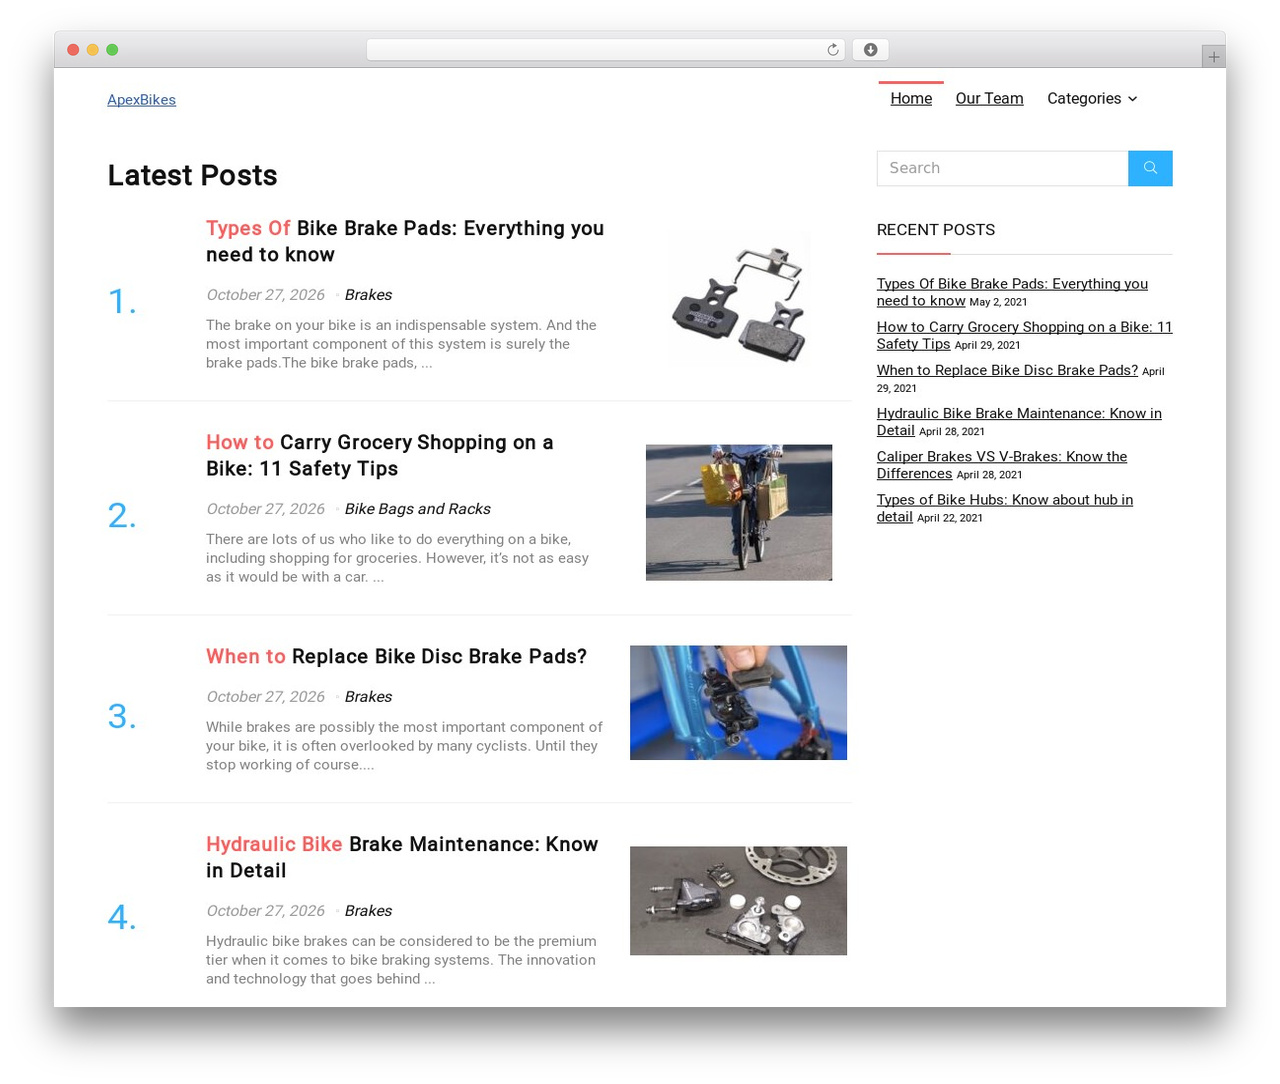Click the post number '1.' marker
1280x1084 pixels.
122,300
